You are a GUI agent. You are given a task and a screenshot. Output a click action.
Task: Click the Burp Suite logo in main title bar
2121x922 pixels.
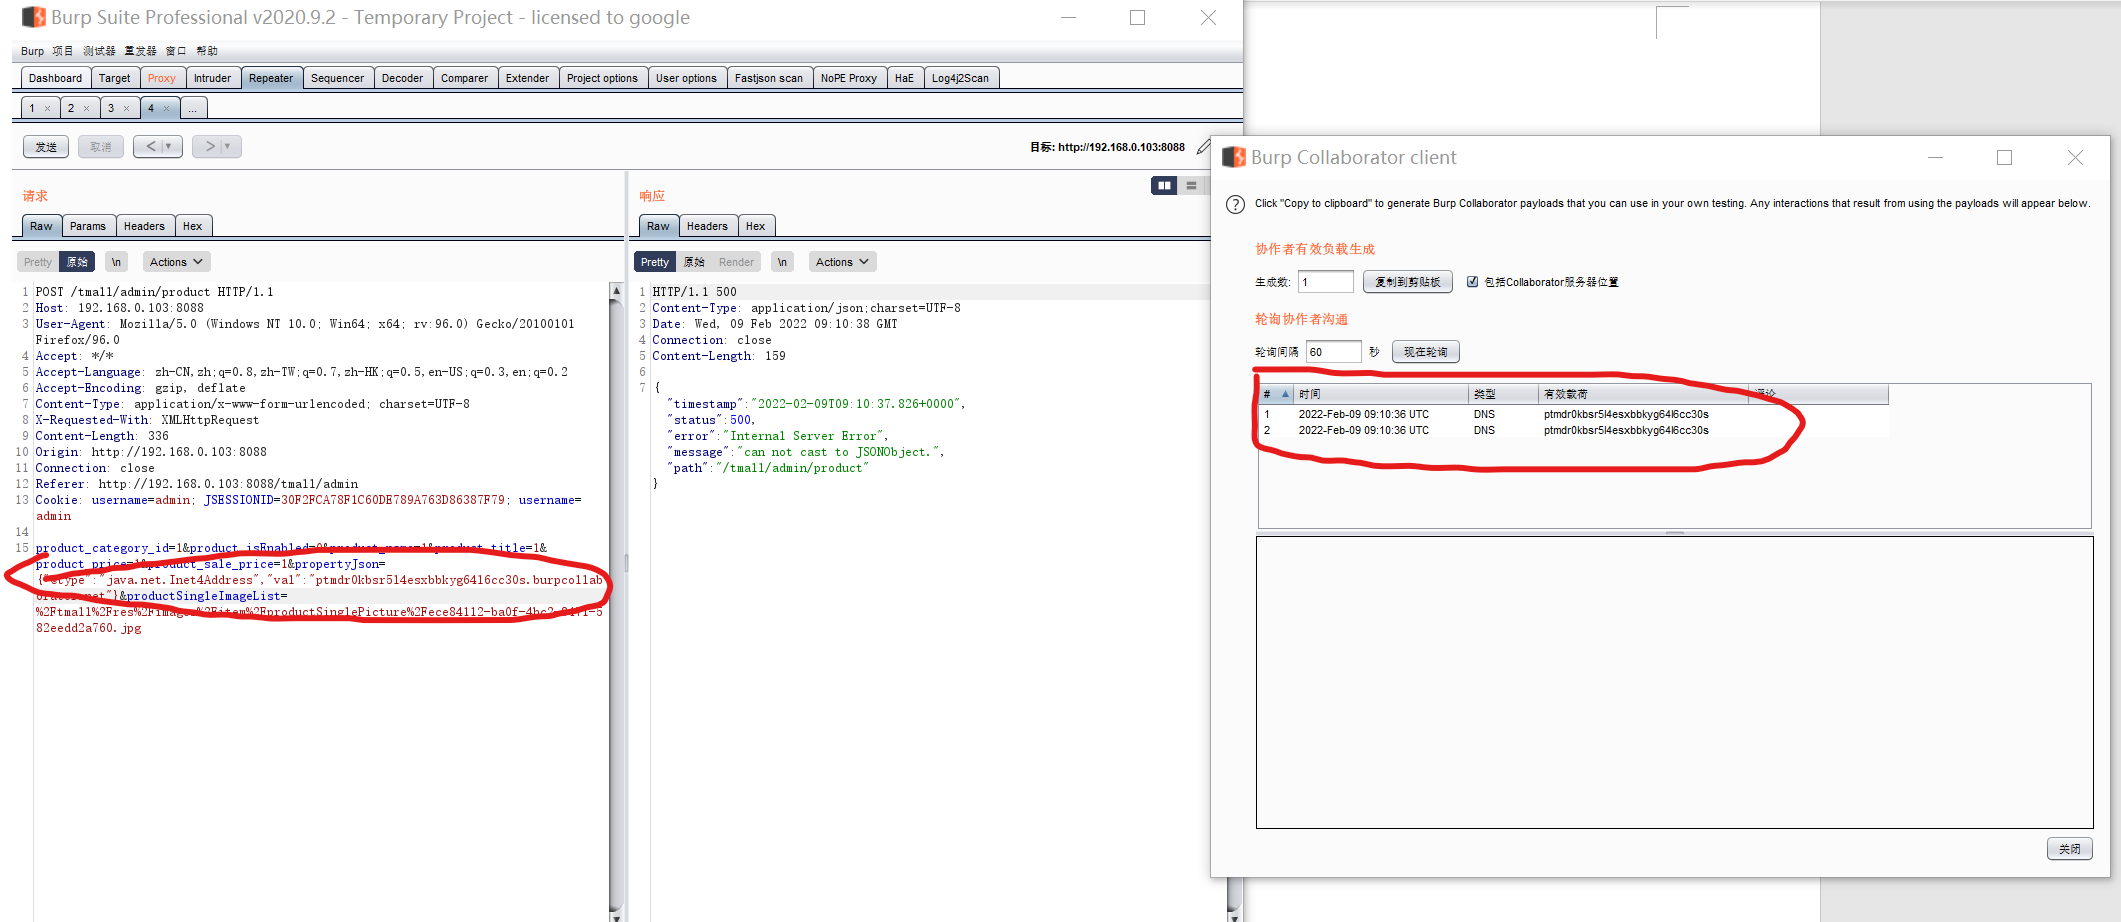point(34,17)
